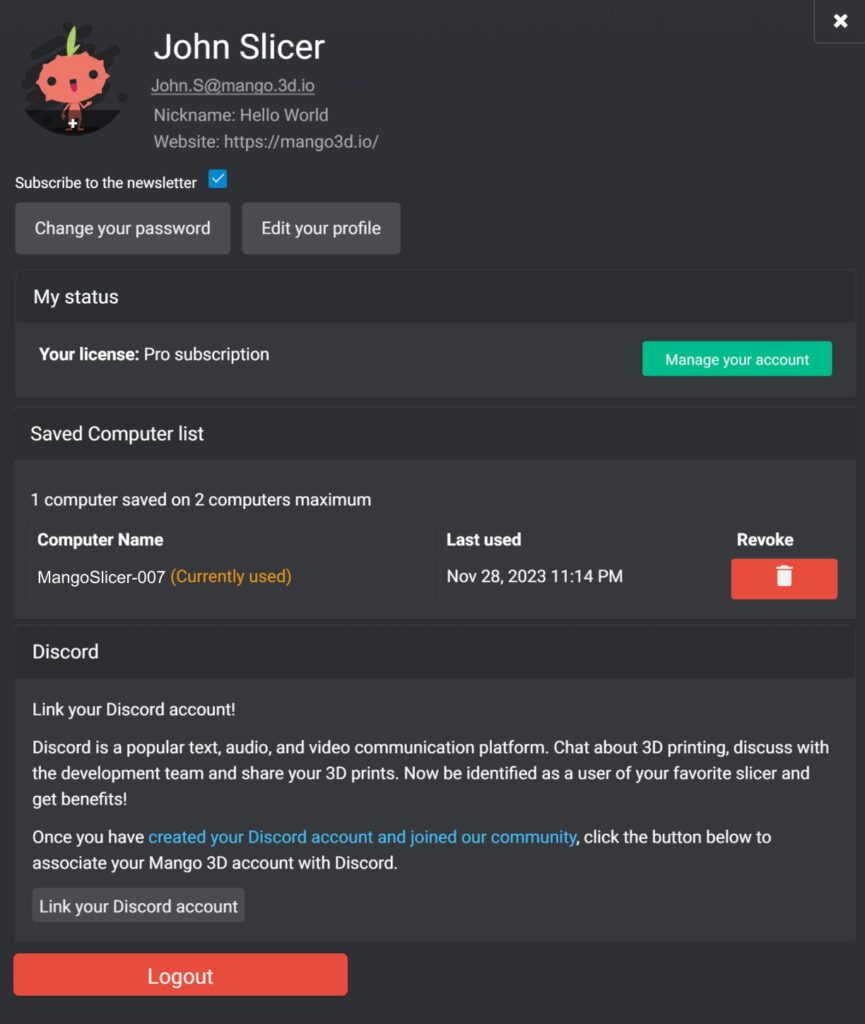This screenshot has height=1024, width=865.
Task: Click the plus icon on the avatar
Action: 73,124
